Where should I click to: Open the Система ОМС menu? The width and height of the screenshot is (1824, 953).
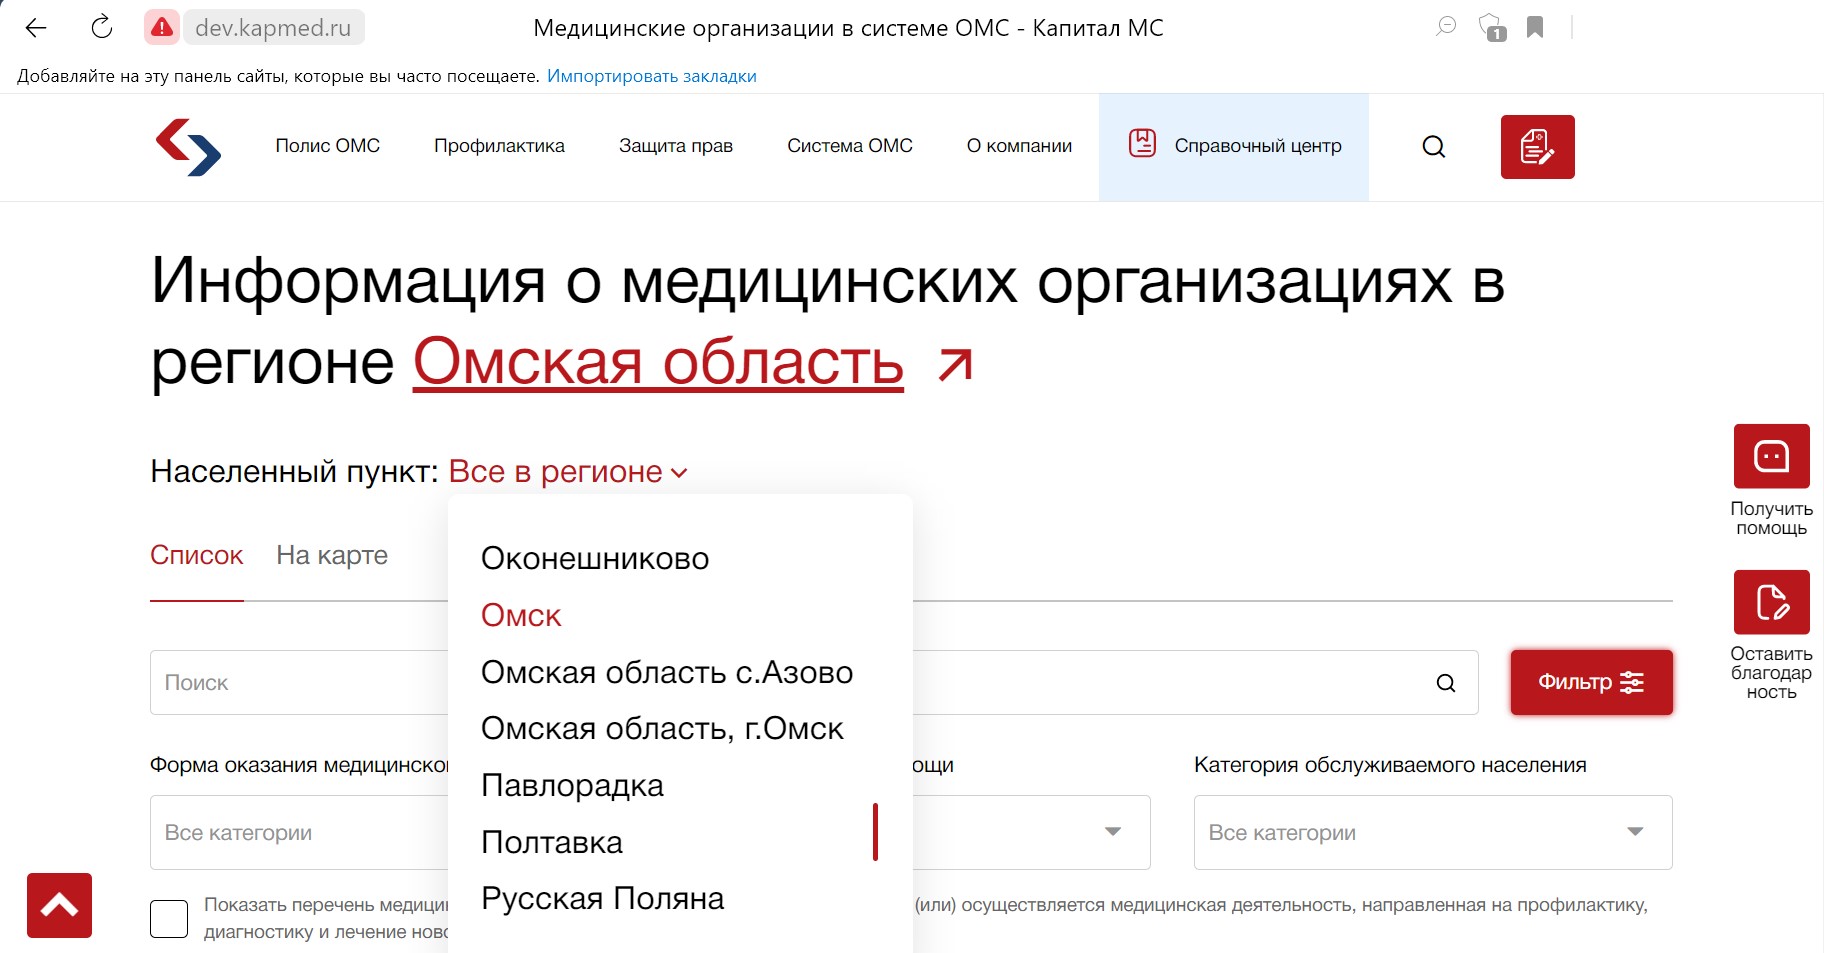(850, 146)
